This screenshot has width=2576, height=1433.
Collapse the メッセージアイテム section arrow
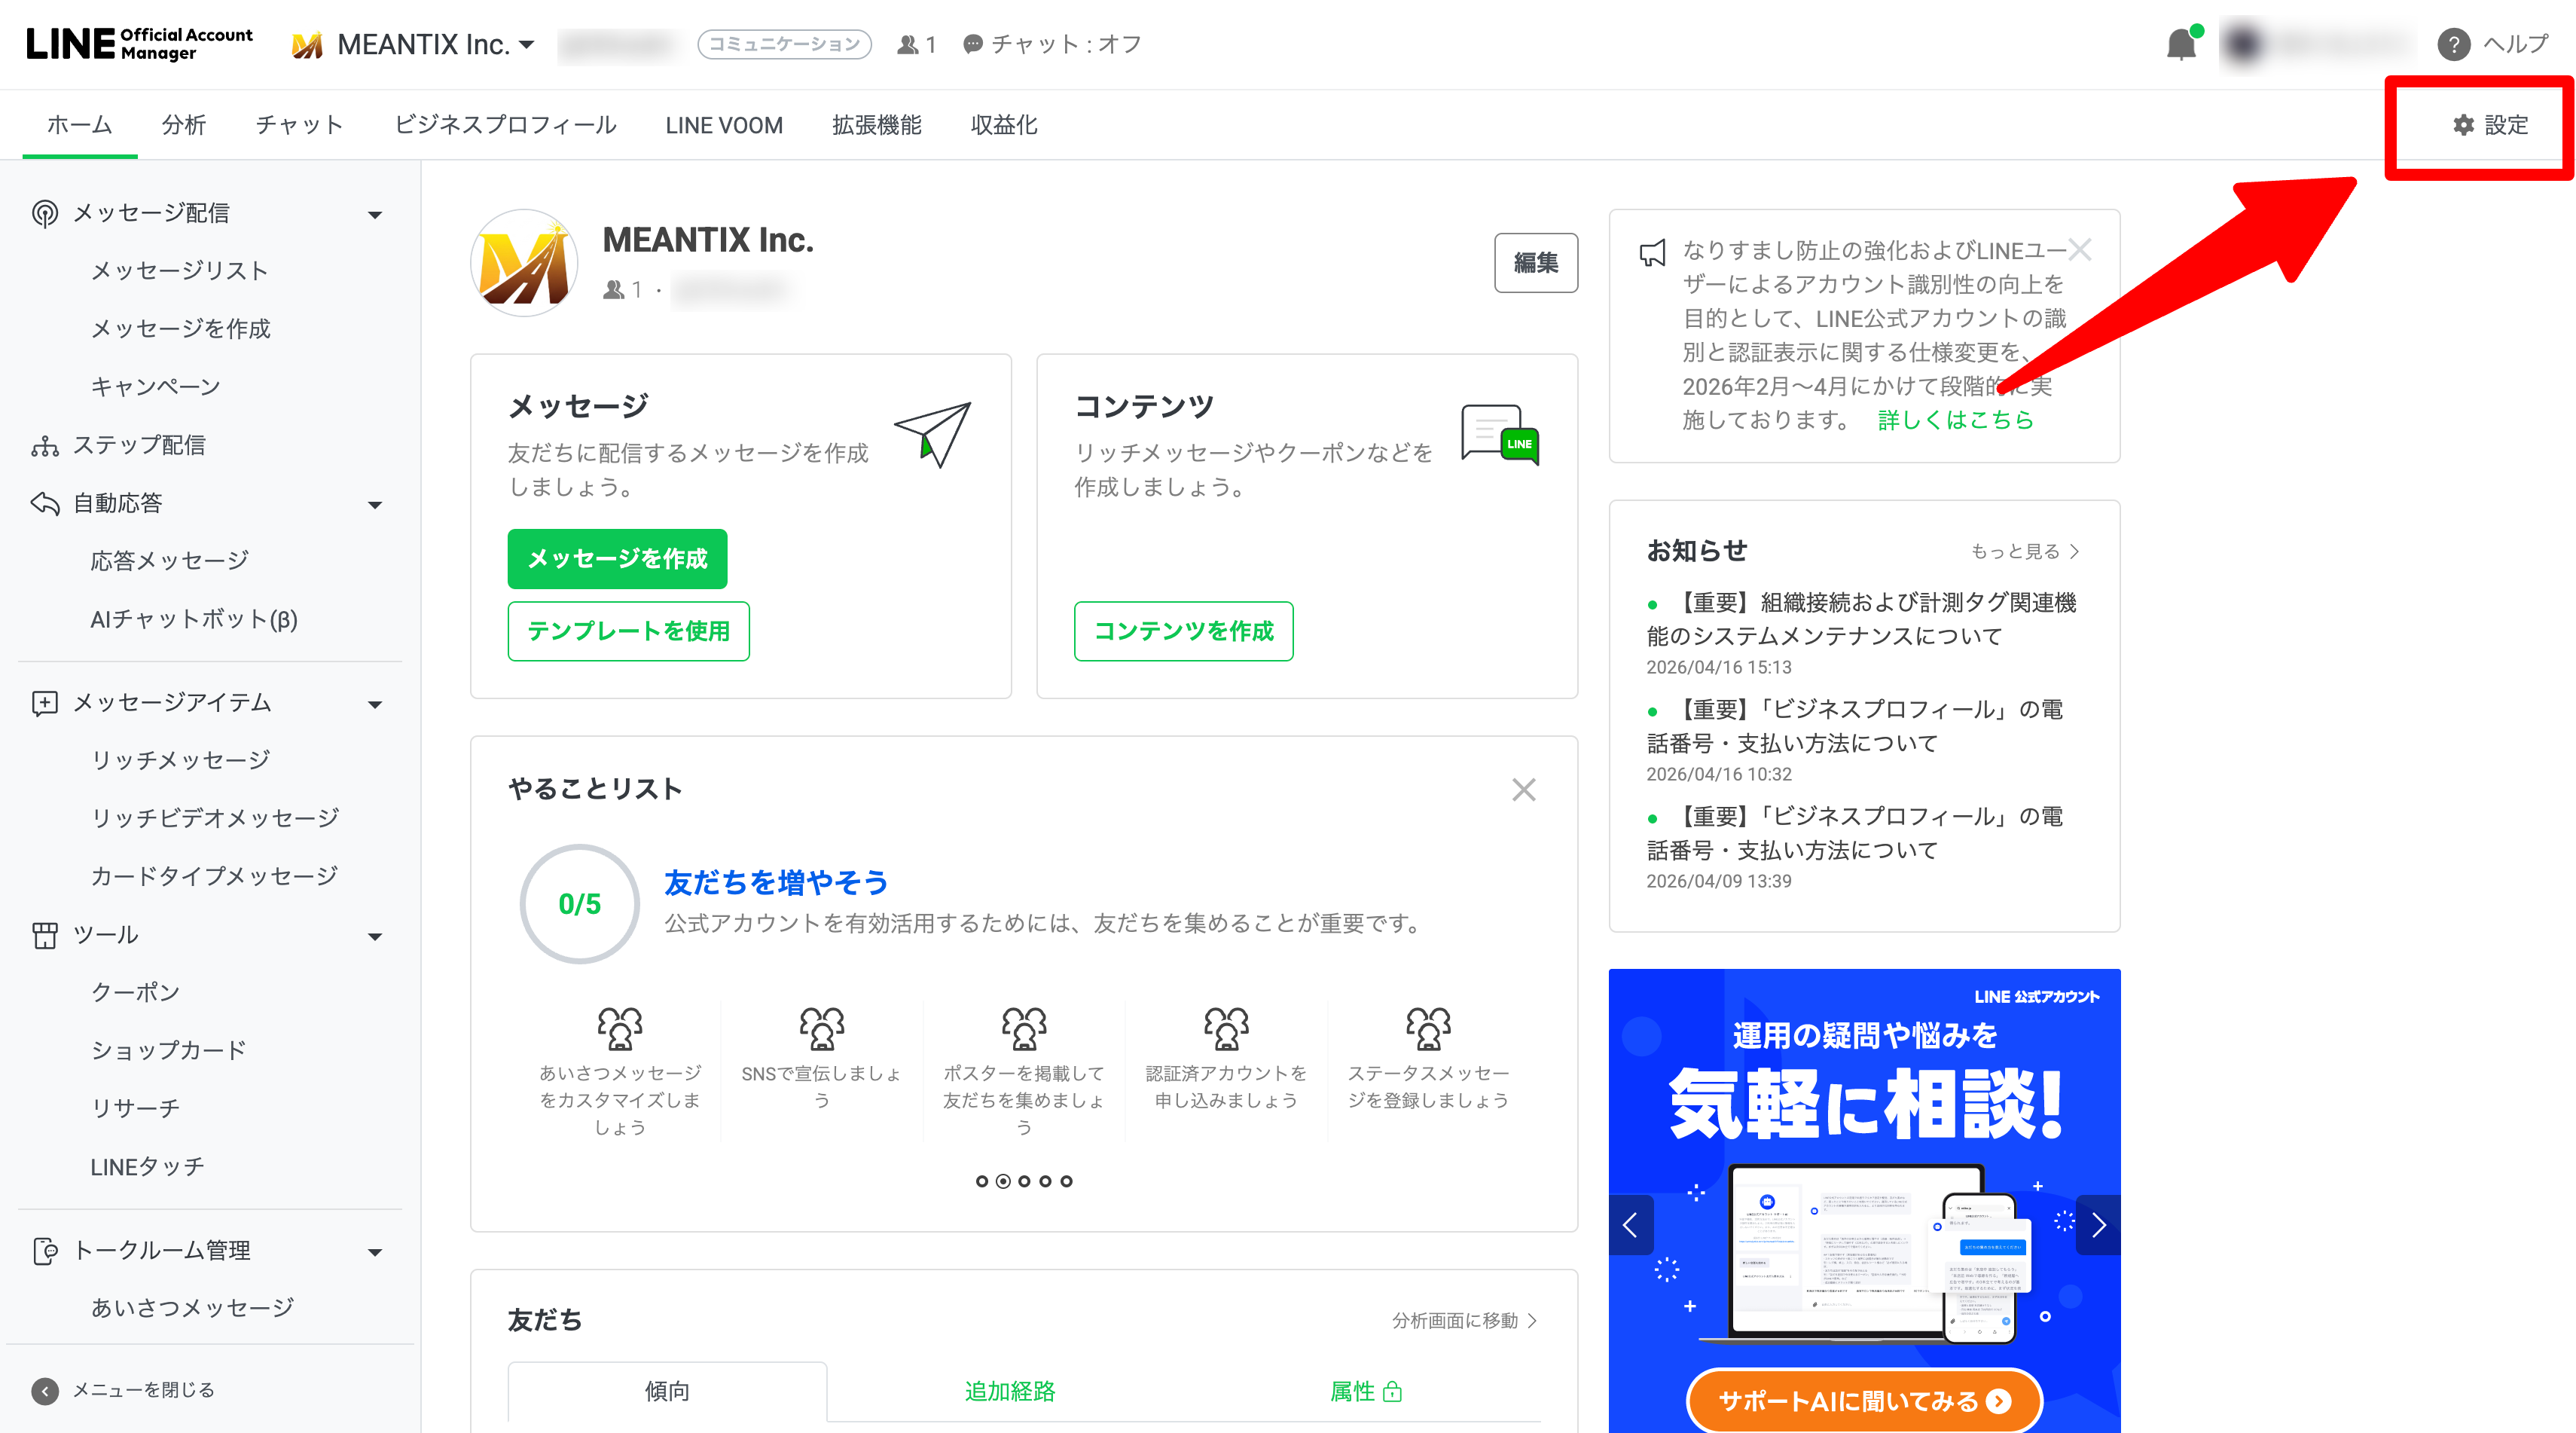375,705
